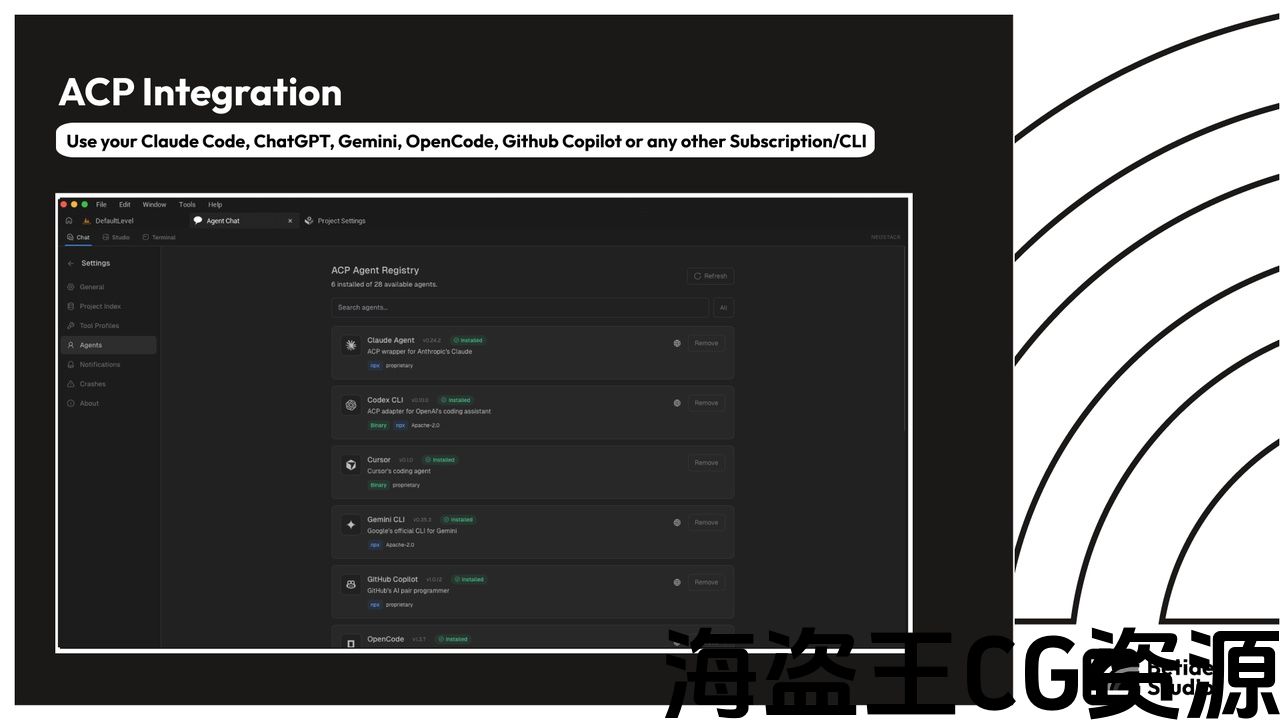The height and width of the screenshot is (720, 1280).
Task: Open the Claude Agent website globe icon
Action: click(677, 343)
